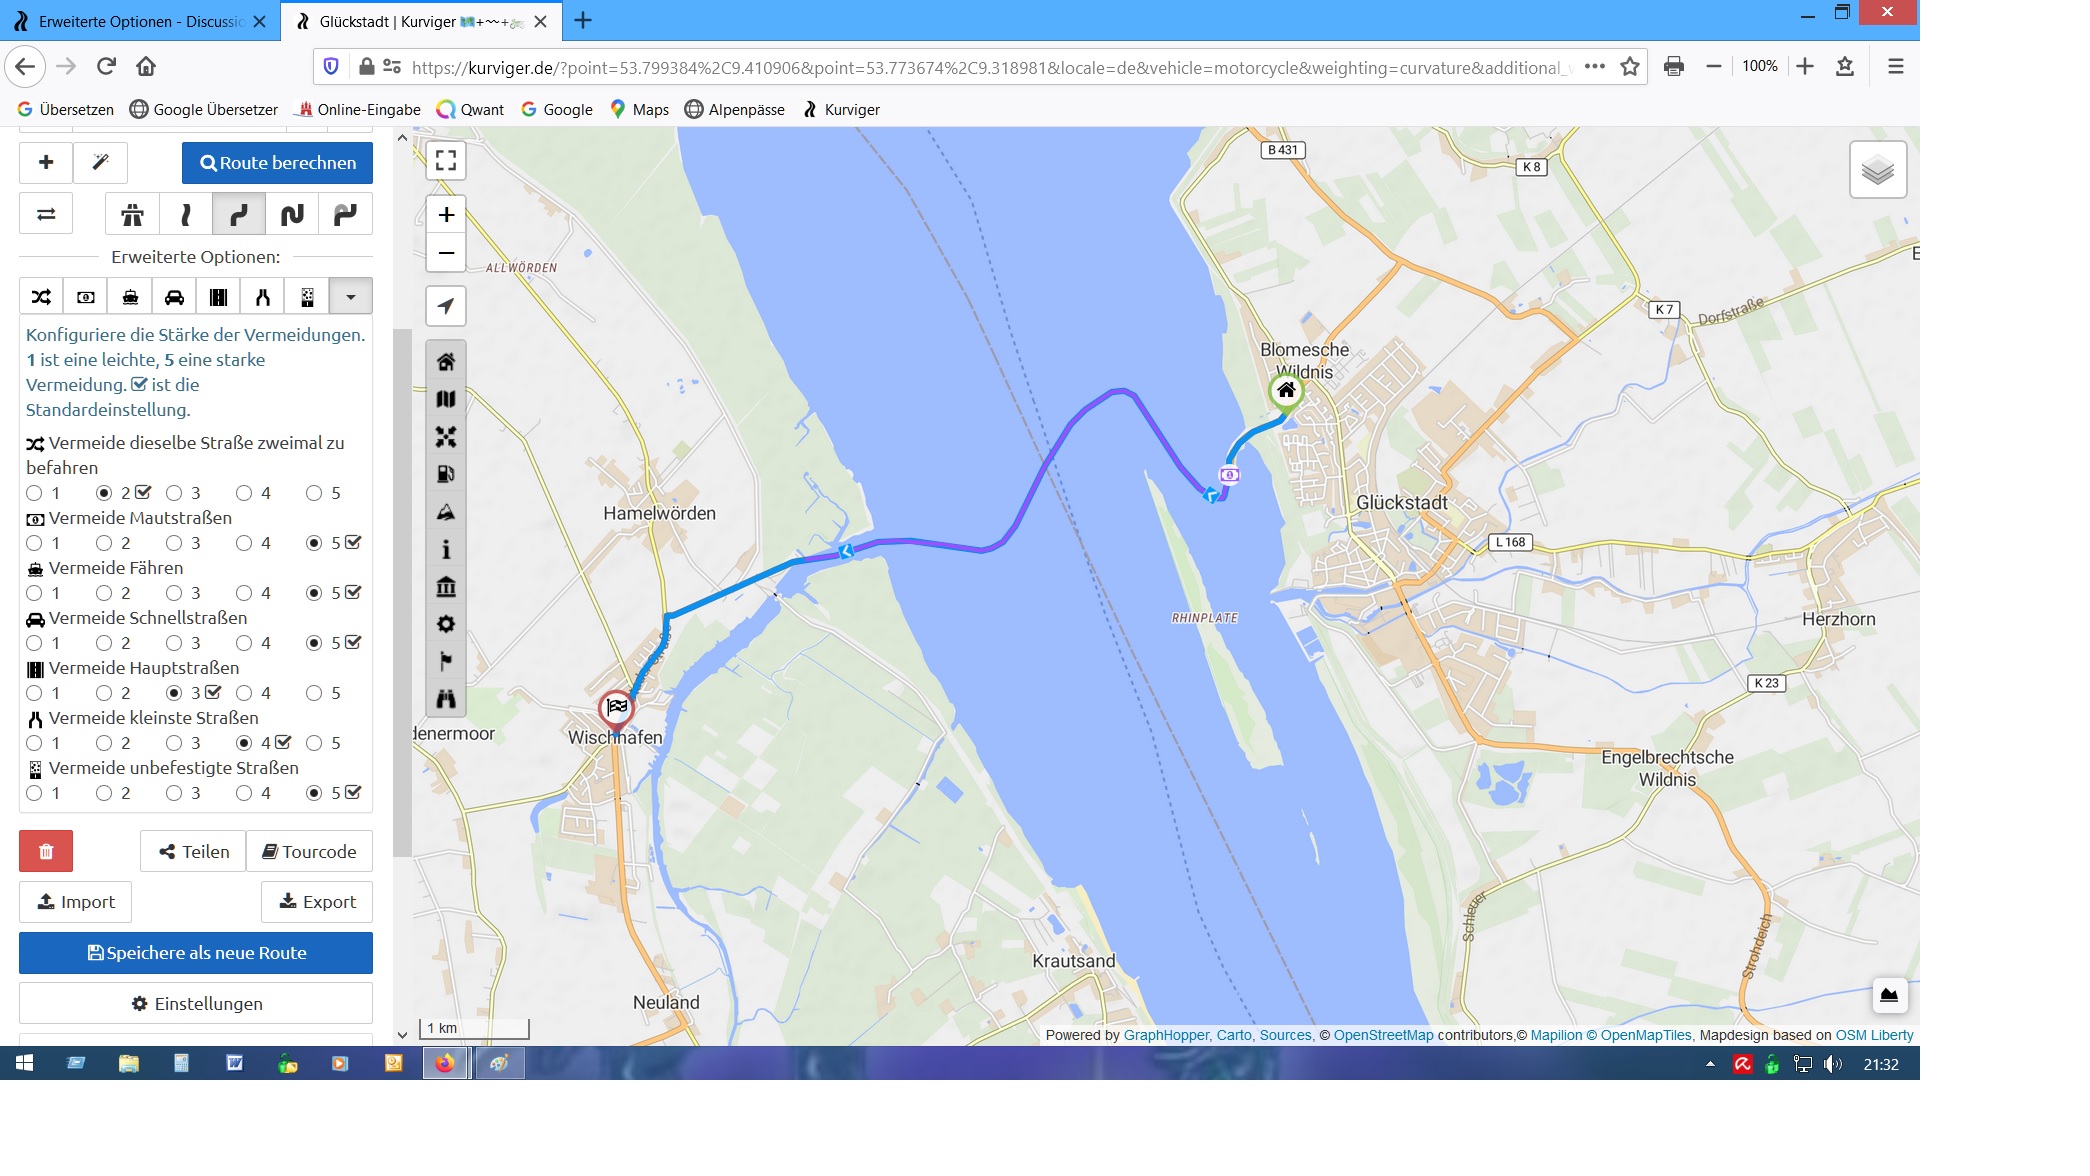Set Vermeide Fähren strength to 1
This screenshot has width=2090, height=1176.
[x=35, y=593]
